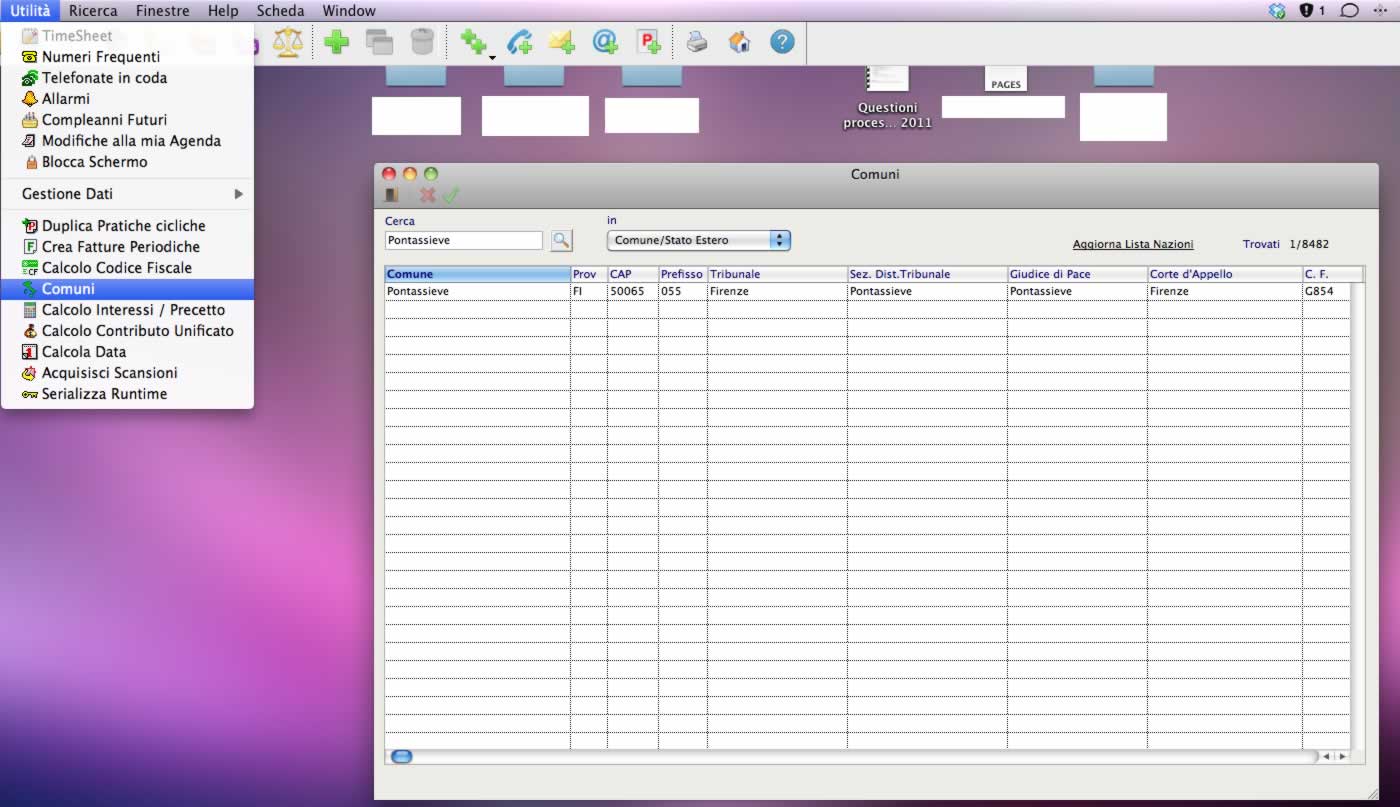Open help with the question mark icon
Image resolution: width=1400 pixels, height=807 pixels.
[782, 42]
